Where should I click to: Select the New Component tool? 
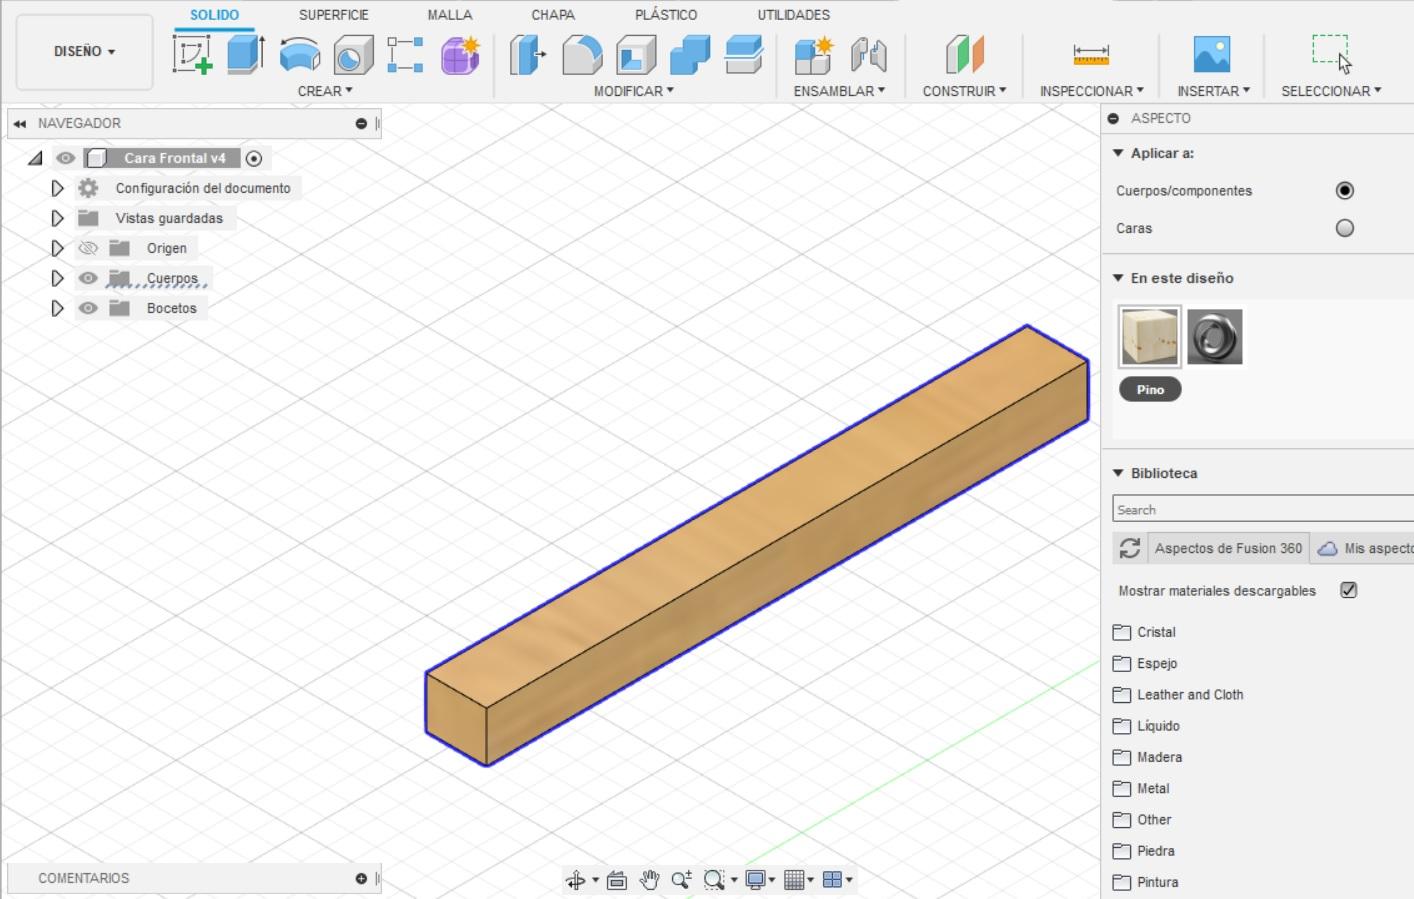[813, 54]
